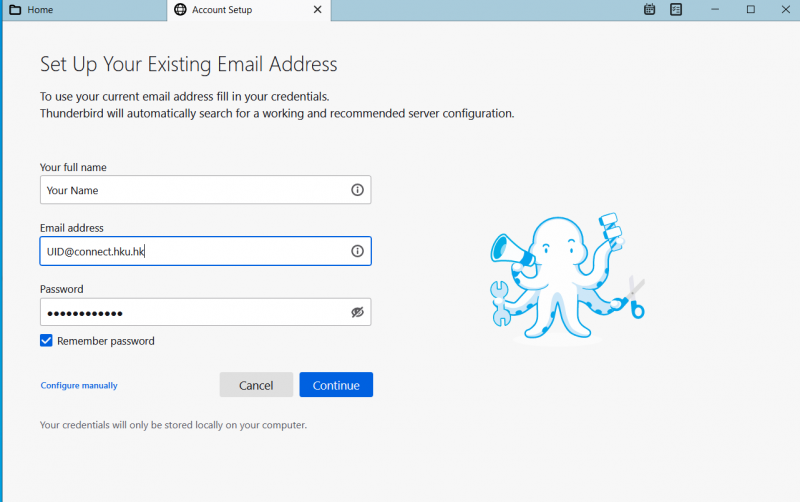
Task: Open the tasks icon in title bar
Action: pos(676,9)
